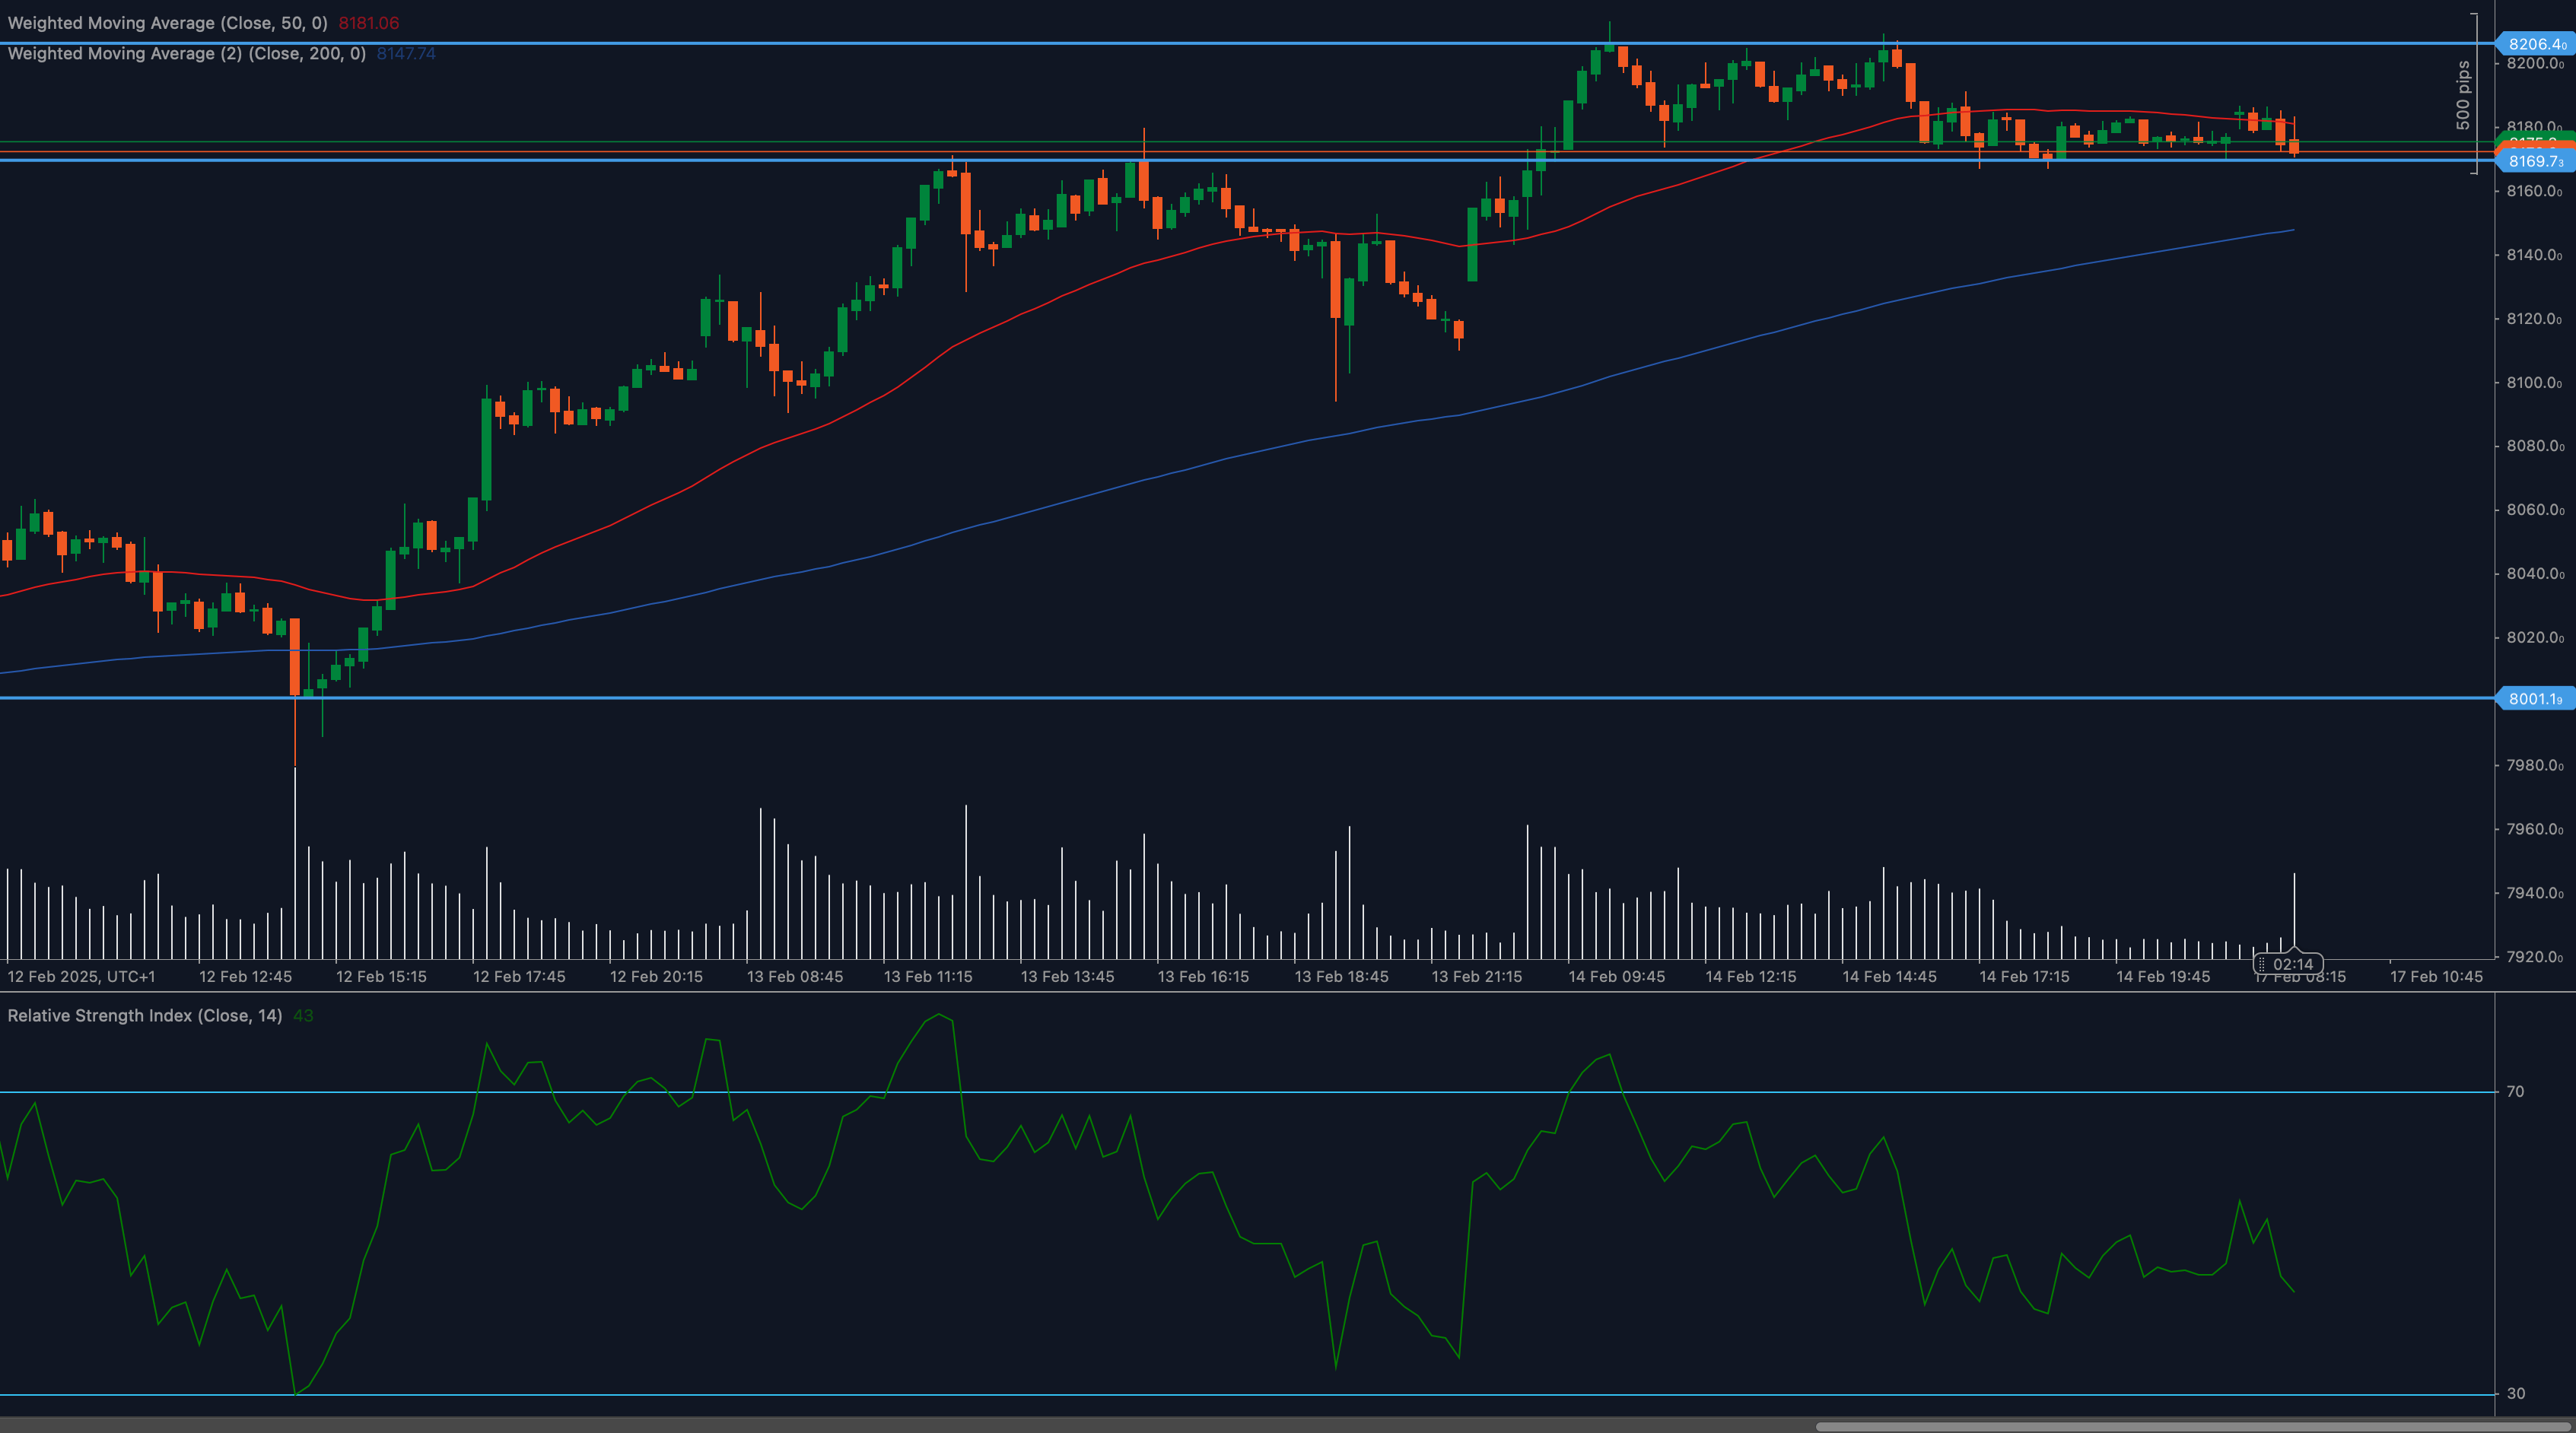Click the 14 Feb 09:45 time label
Viewport: 2576px width, 1433px height.
(x=1616, y=977)
